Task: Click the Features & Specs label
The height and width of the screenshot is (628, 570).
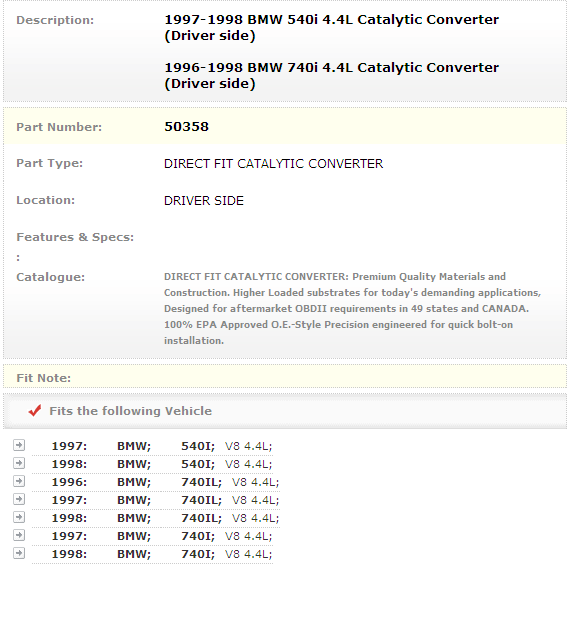Action: pos(75,237)
